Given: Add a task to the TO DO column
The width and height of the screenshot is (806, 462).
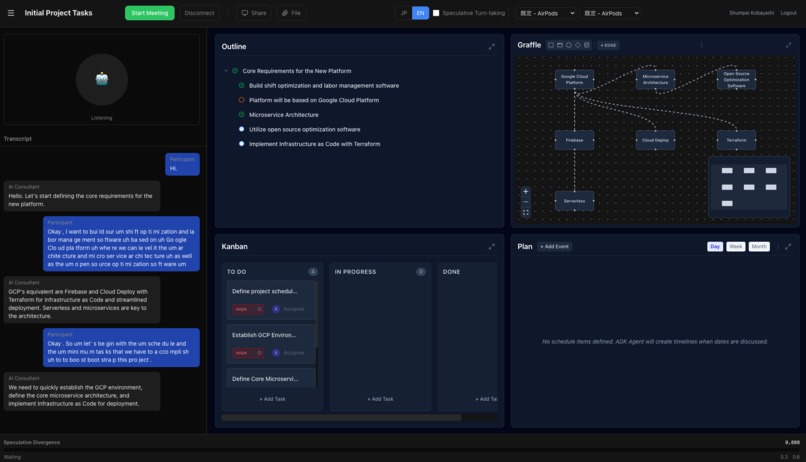Looking at the screenshot, I should click(272, 399).
